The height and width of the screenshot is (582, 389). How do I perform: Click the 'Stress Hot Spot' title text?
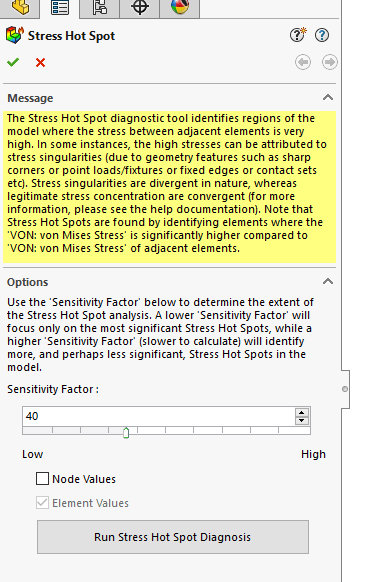coord(71,36)
